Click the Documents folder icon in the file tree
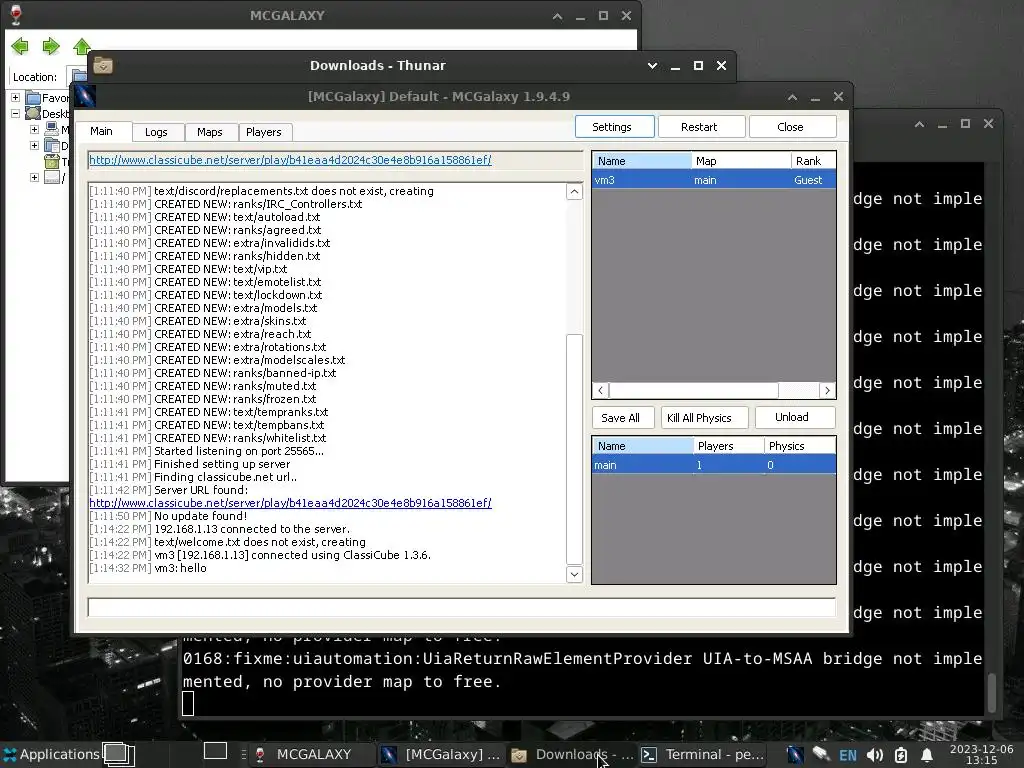The image size is (1024, 768). (x=52, y=145)
